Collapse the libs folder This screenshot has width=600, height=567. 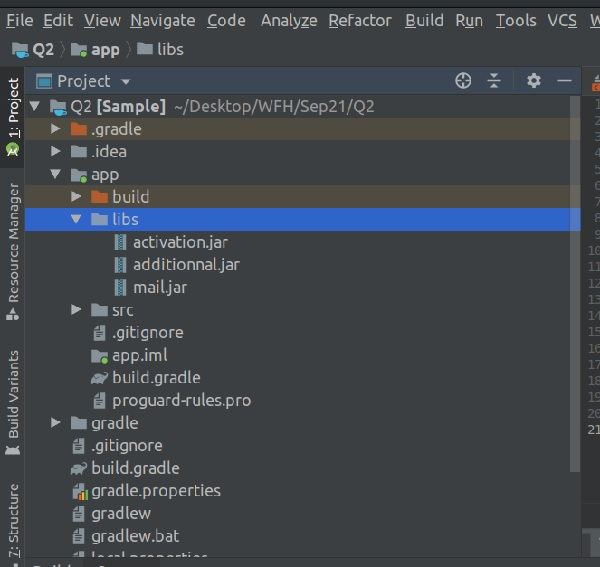pos(77,219)
